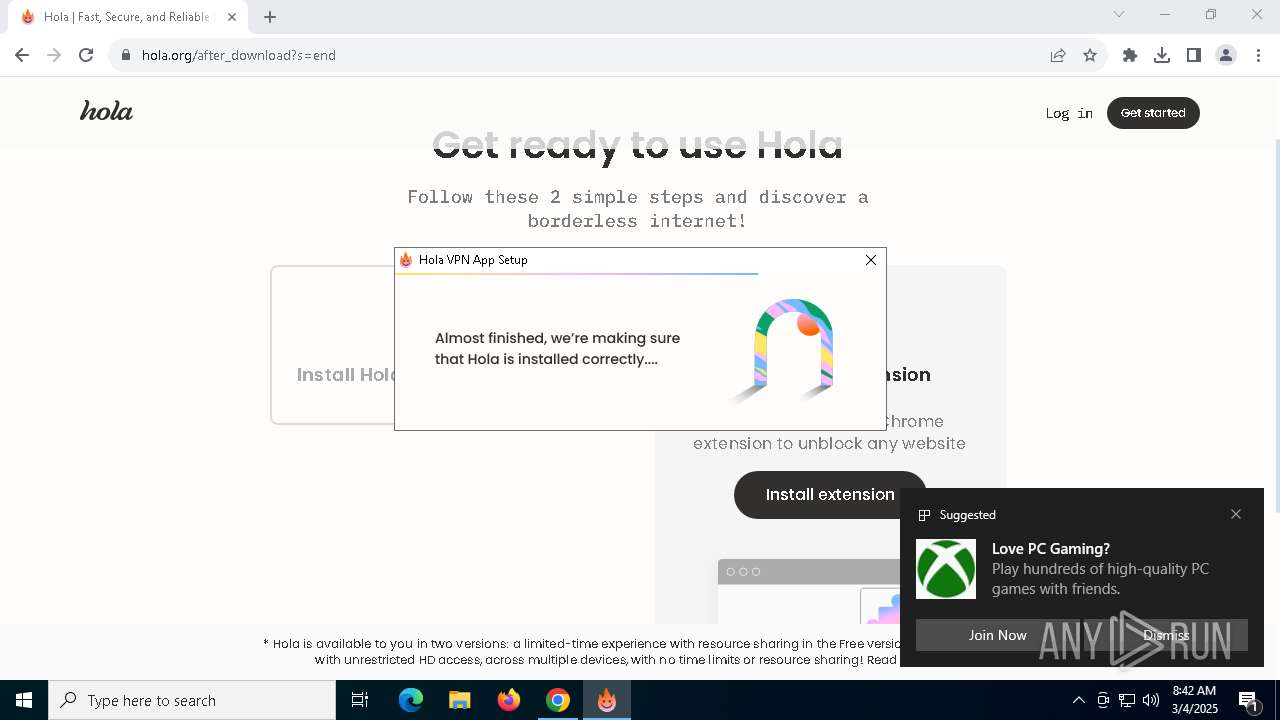
Task: Click the Get started button
Action: [1153, 113]
